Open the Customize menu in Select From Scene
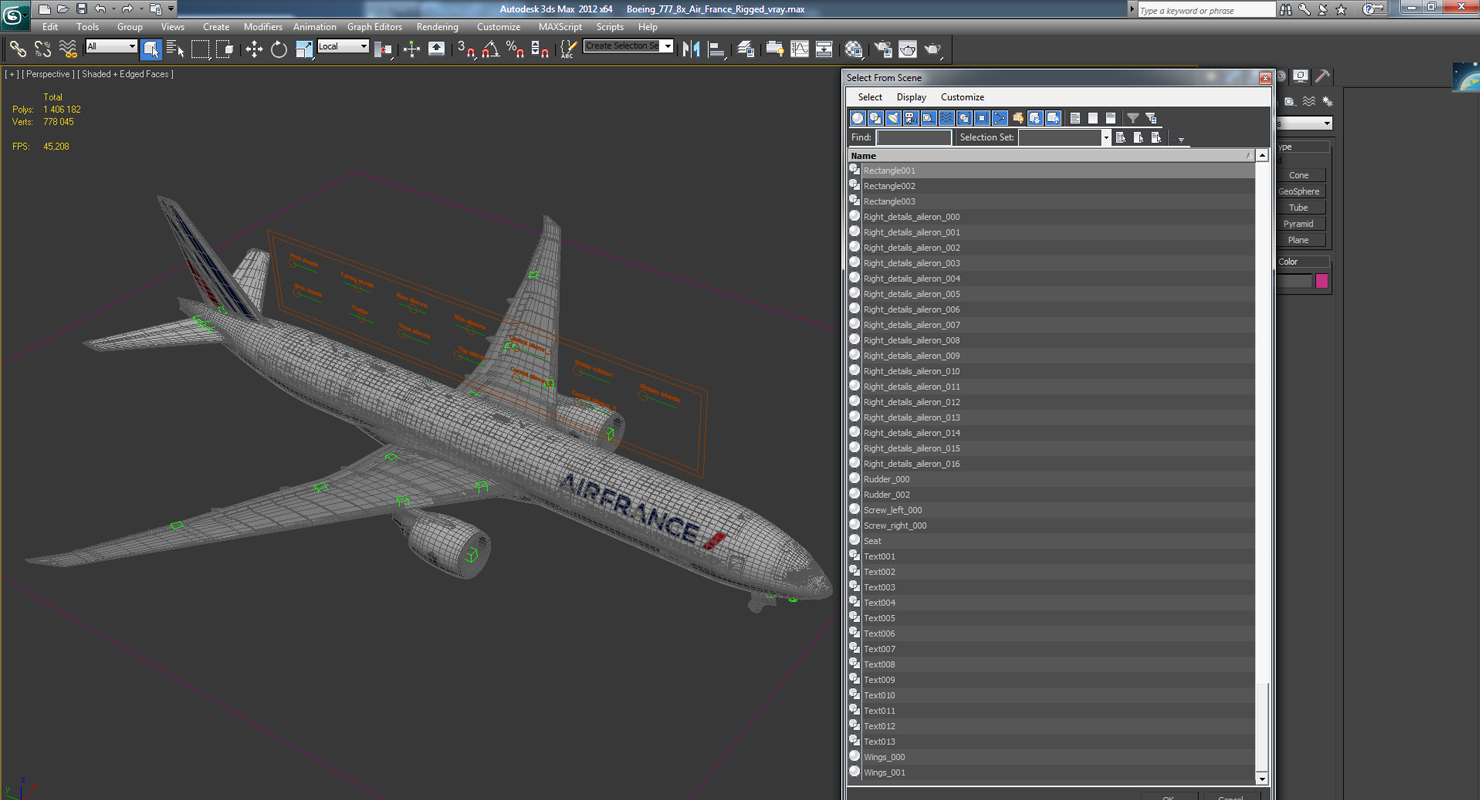 tap(963, 97)
